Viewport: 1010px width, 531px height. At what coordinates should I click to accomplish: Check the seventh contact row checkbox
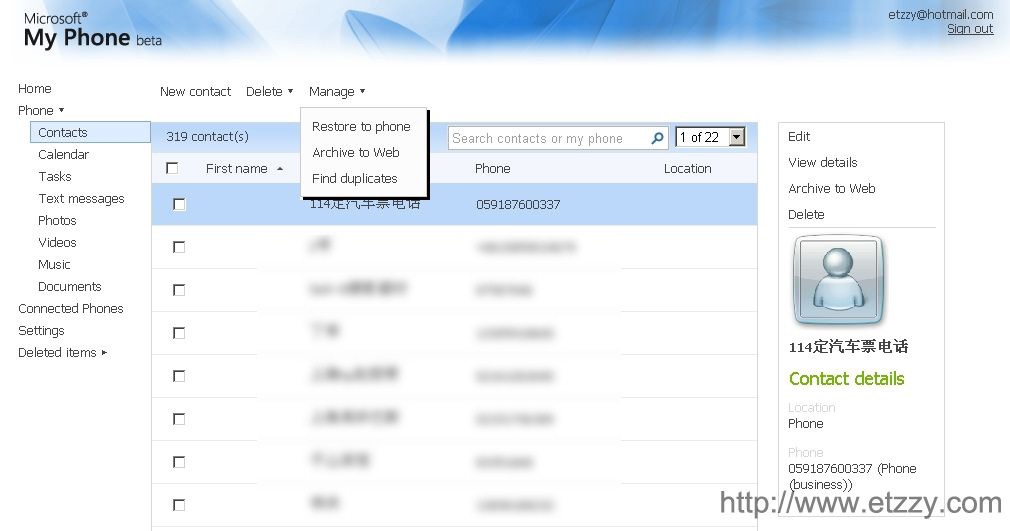coord(179,462)
